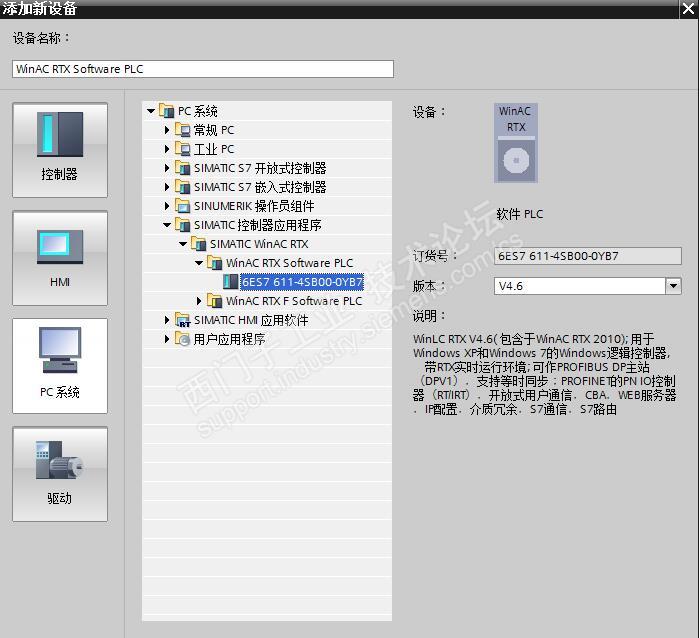Click the 工业 PC folder icon

183,148
